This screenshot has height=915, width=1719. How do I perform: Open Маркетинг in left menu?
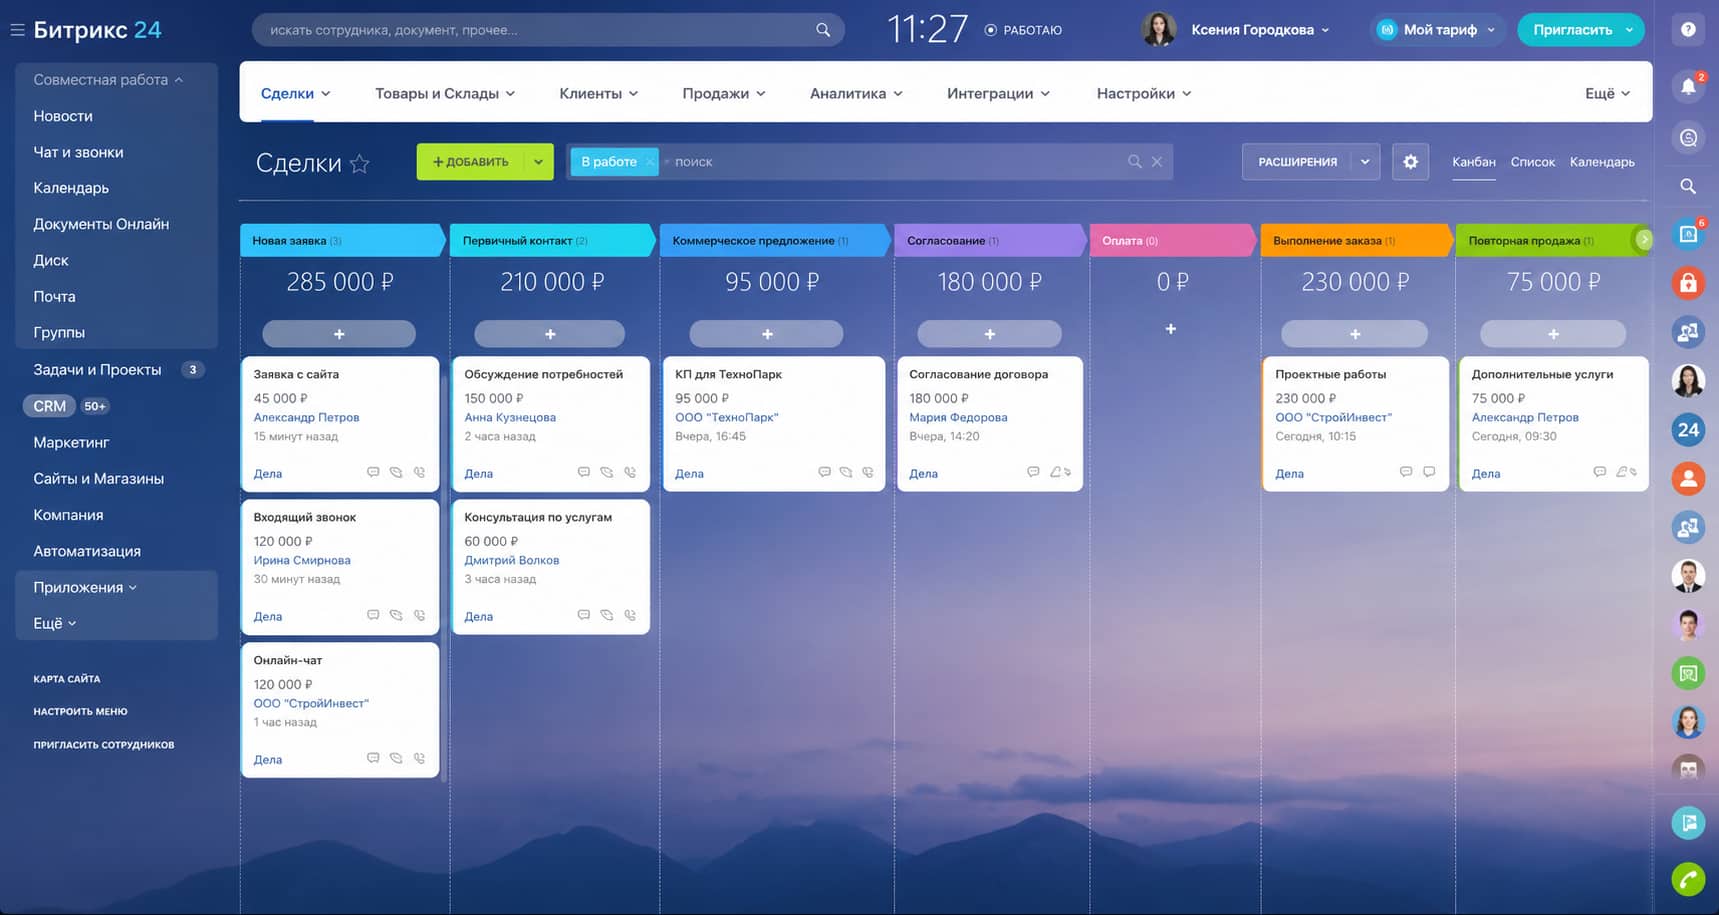pos(71,442)
